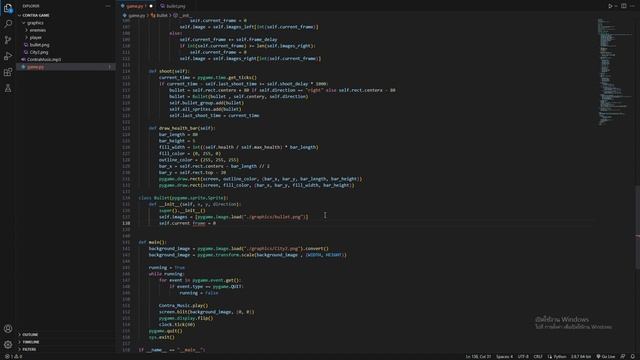This screenshot has width=640, height=360.
Task: Collapse the graphics folder
Action: click(35, 23)
